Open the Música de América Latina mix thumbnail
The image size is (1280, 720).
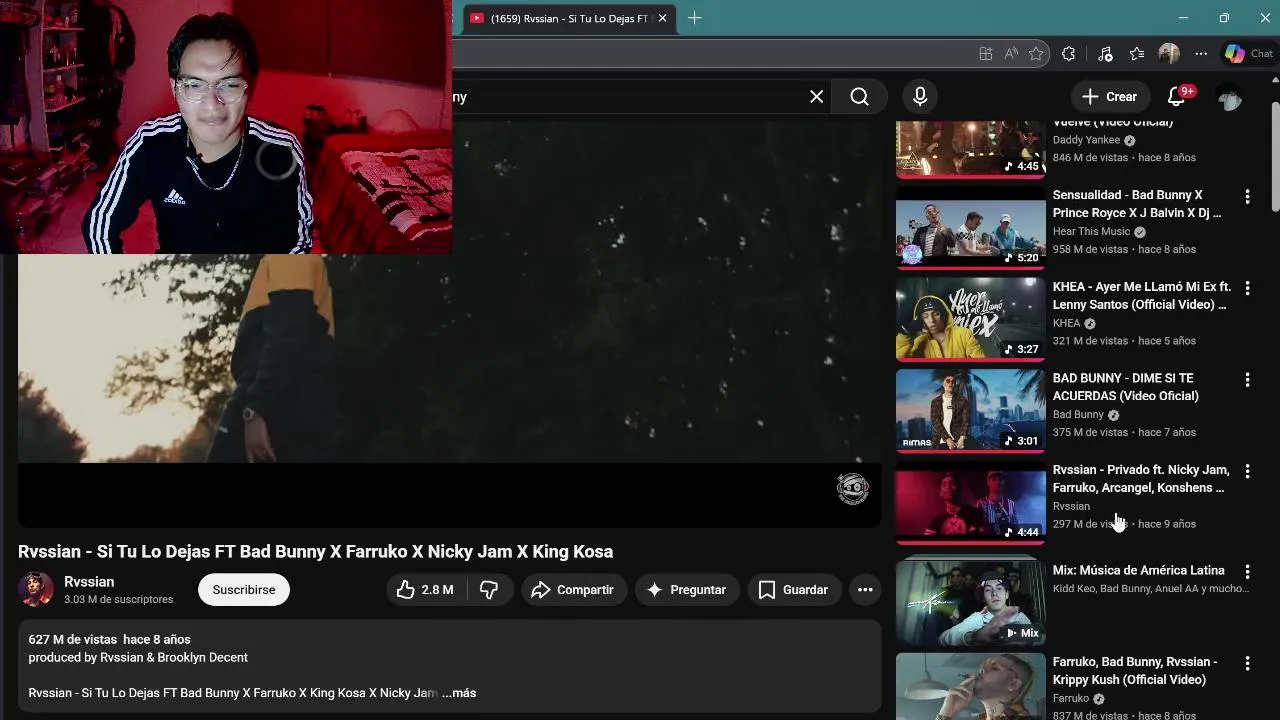(970, 602)
